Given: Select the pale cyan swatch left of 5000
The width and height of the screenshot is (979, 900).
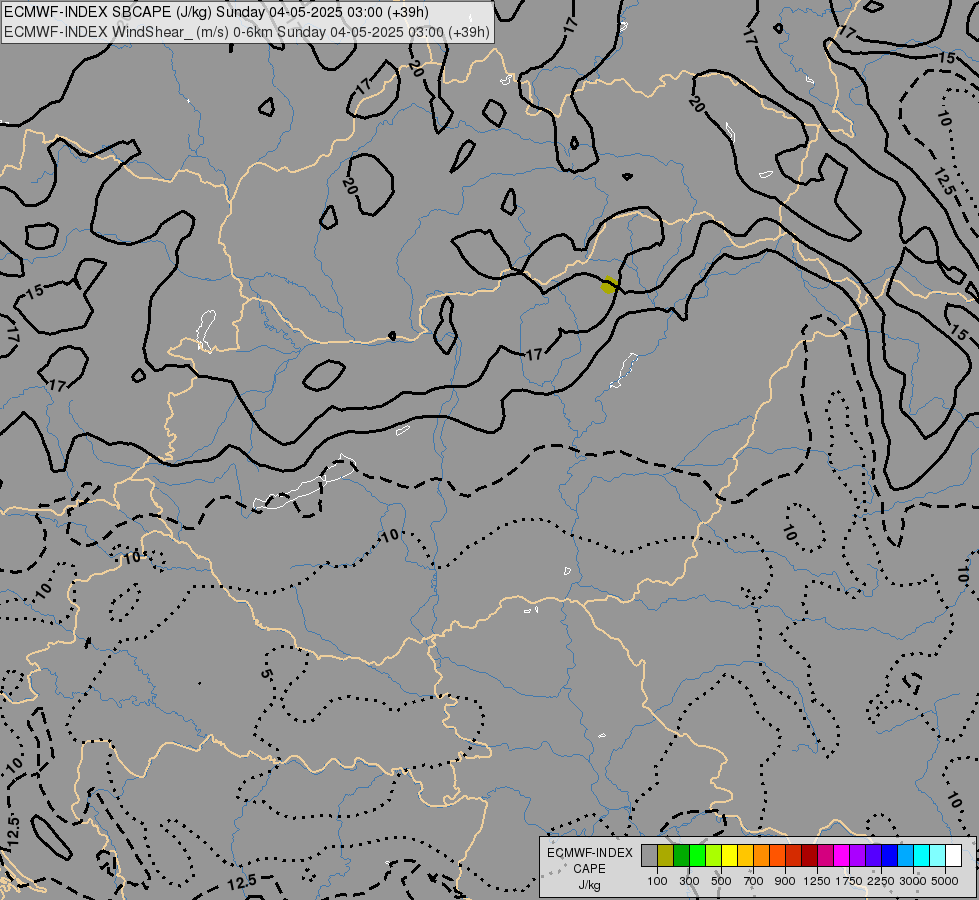Looking at the screenshot, I should click(x=938, y=855).
